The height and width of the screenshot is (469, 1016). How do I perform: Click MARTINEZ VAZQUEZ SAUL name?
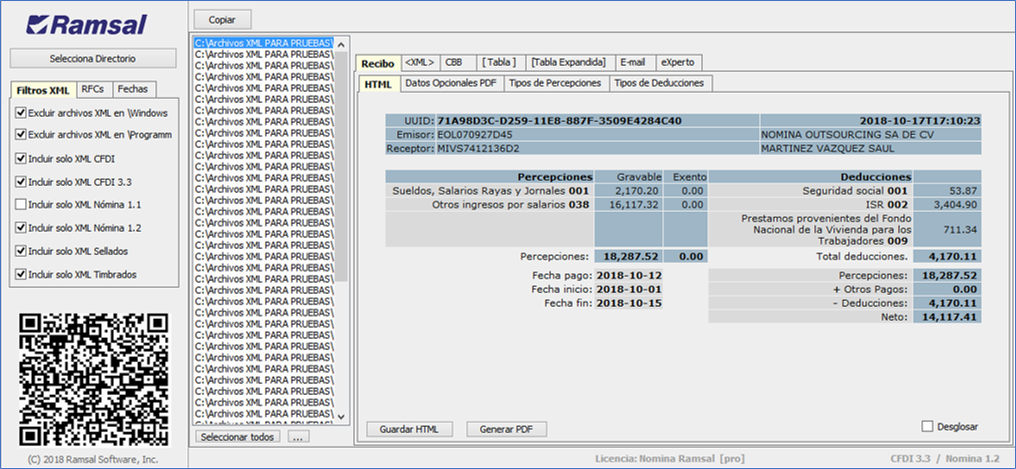[x=827, y=148]
